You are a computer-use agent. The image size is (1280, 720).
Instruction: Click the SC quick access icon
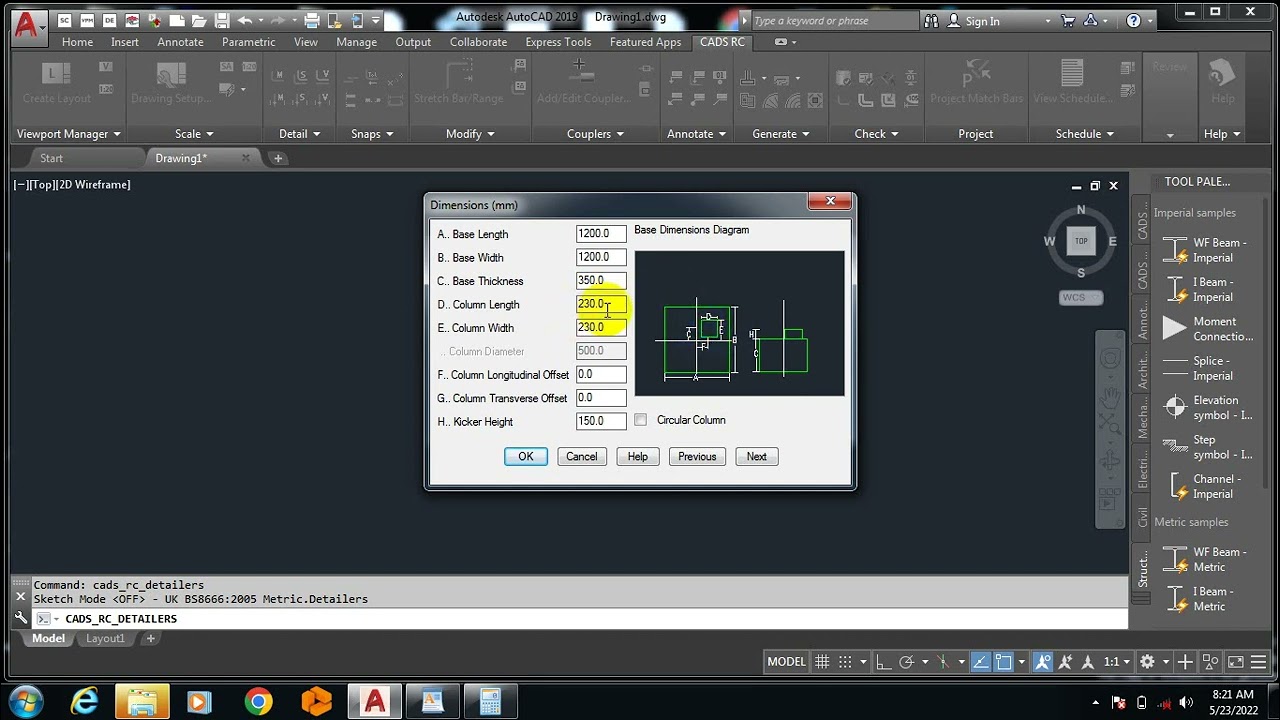[x=65, y=20]
